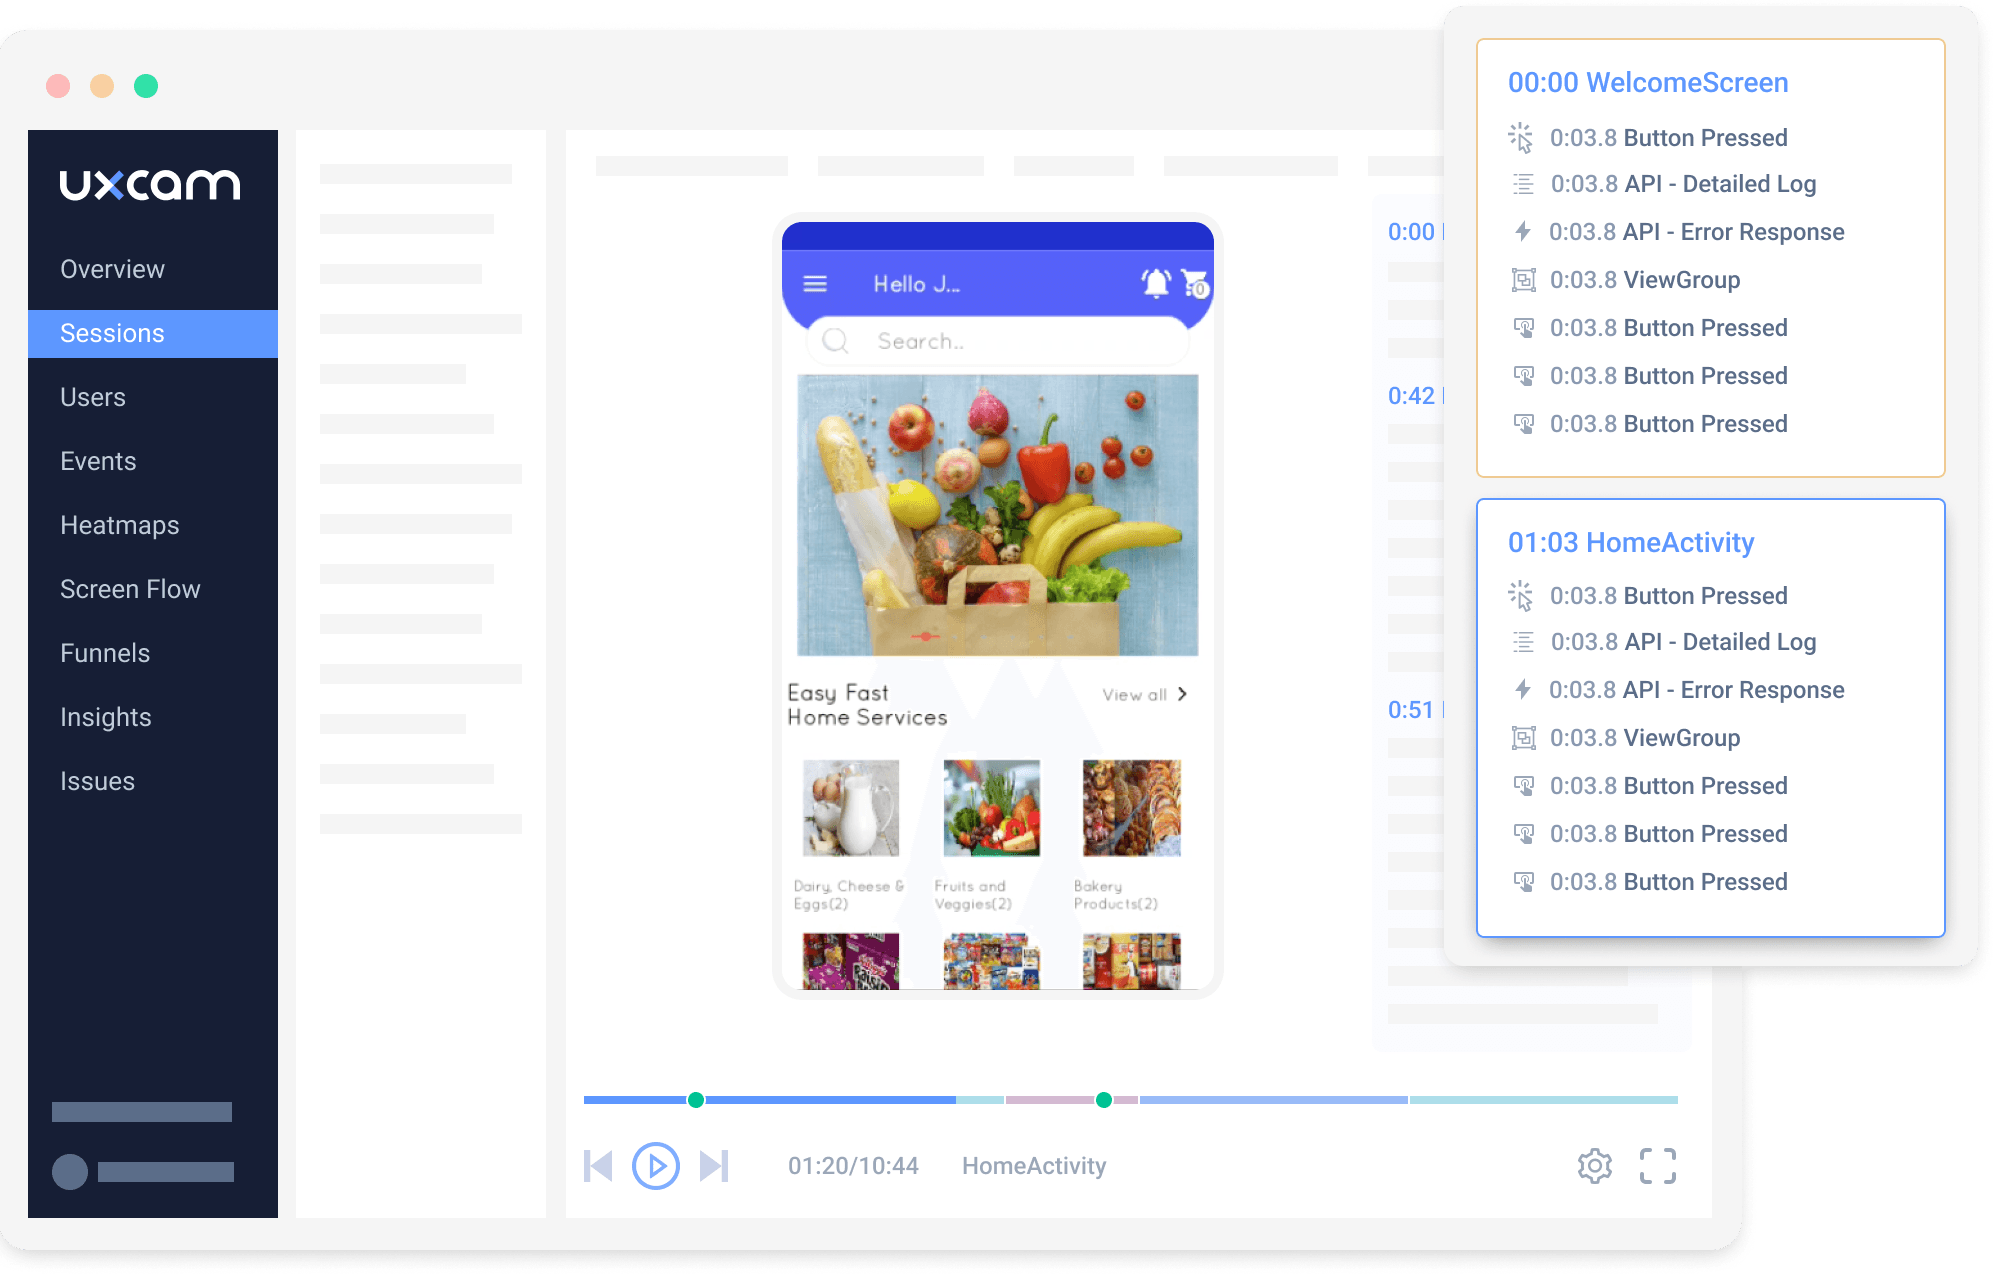
Task: Click the shopping cart icon in the app header
Action: 1194,285
